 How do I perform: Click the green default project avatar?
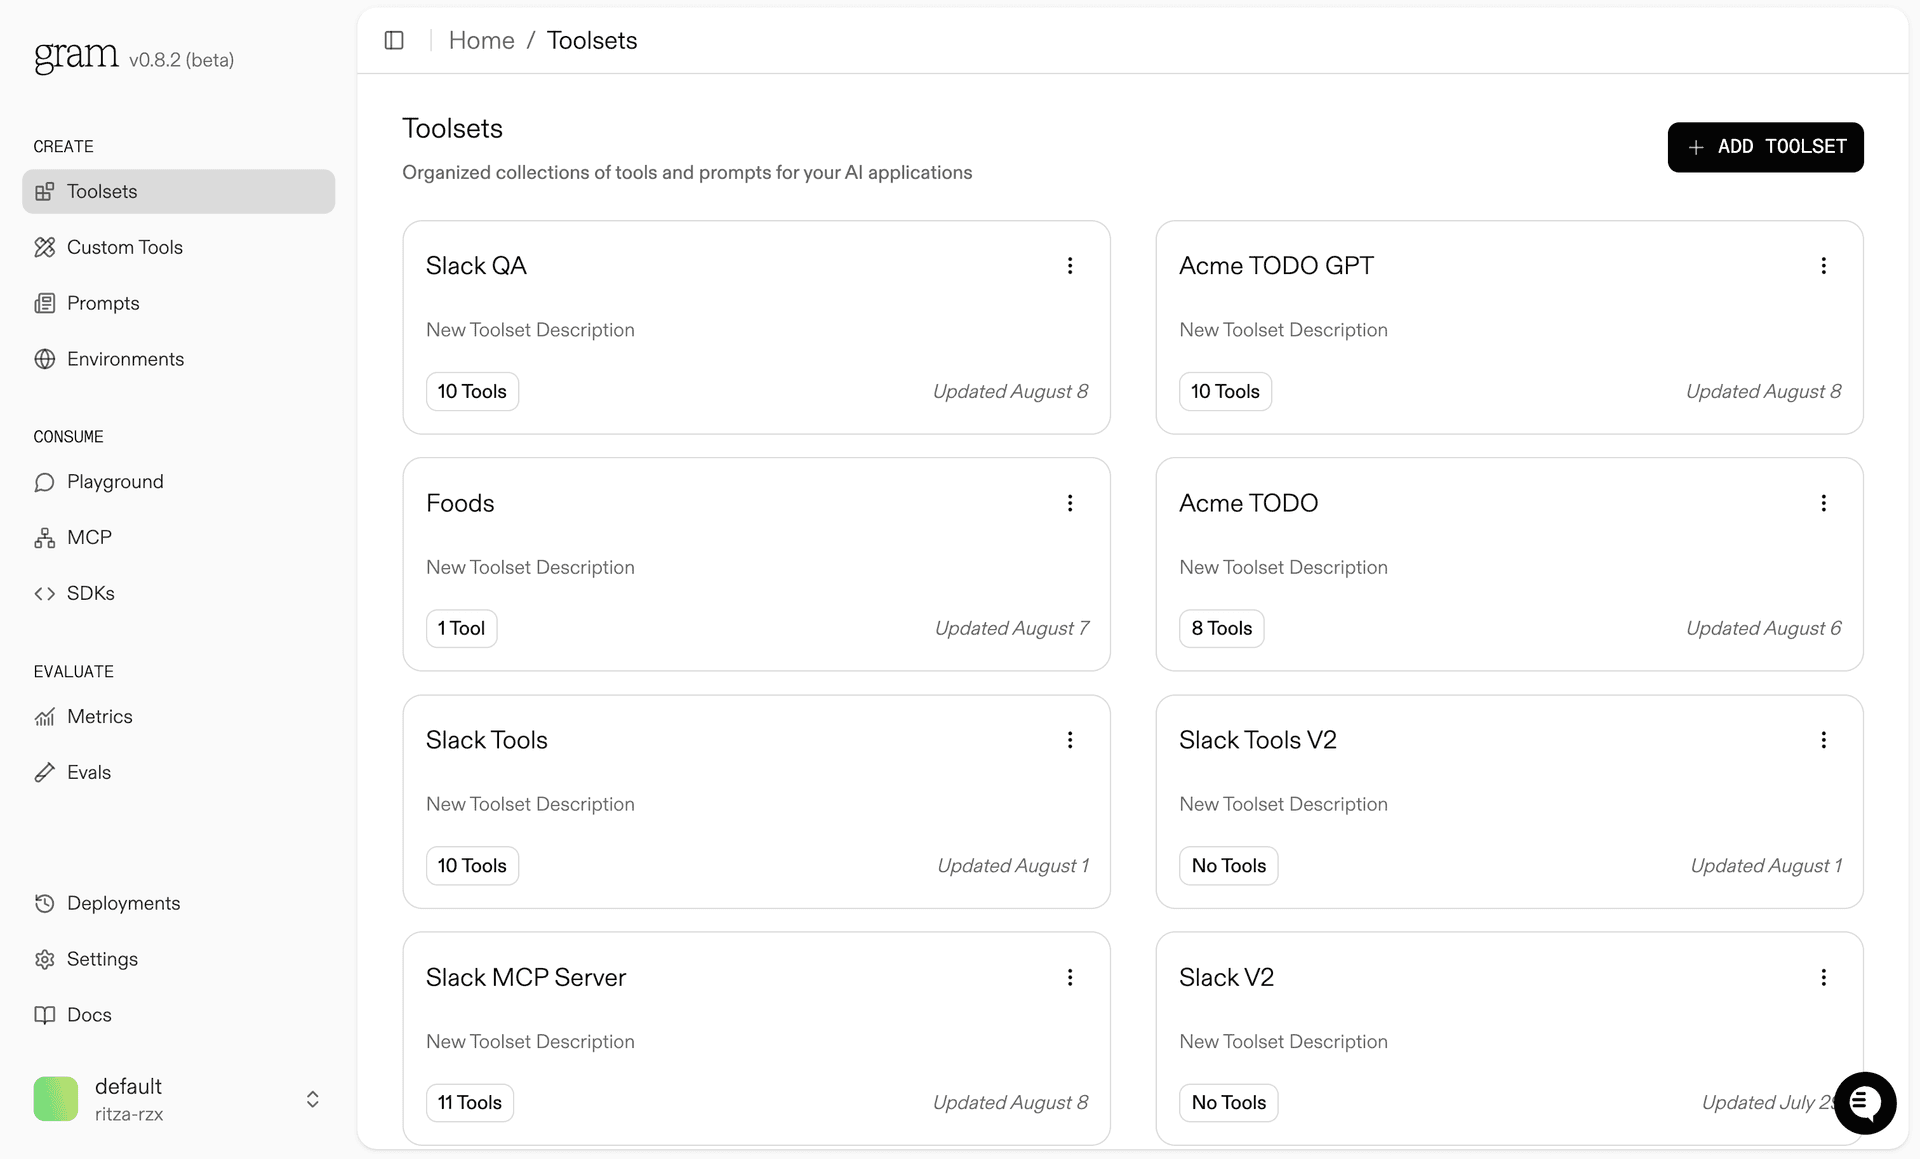tap(56, 1099)
